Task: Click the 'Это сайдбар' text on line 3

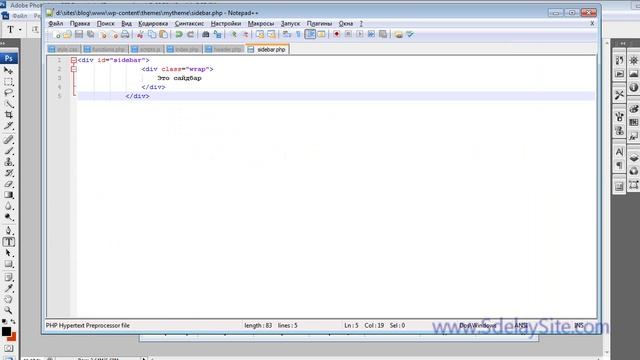Action: coord(179,78)
